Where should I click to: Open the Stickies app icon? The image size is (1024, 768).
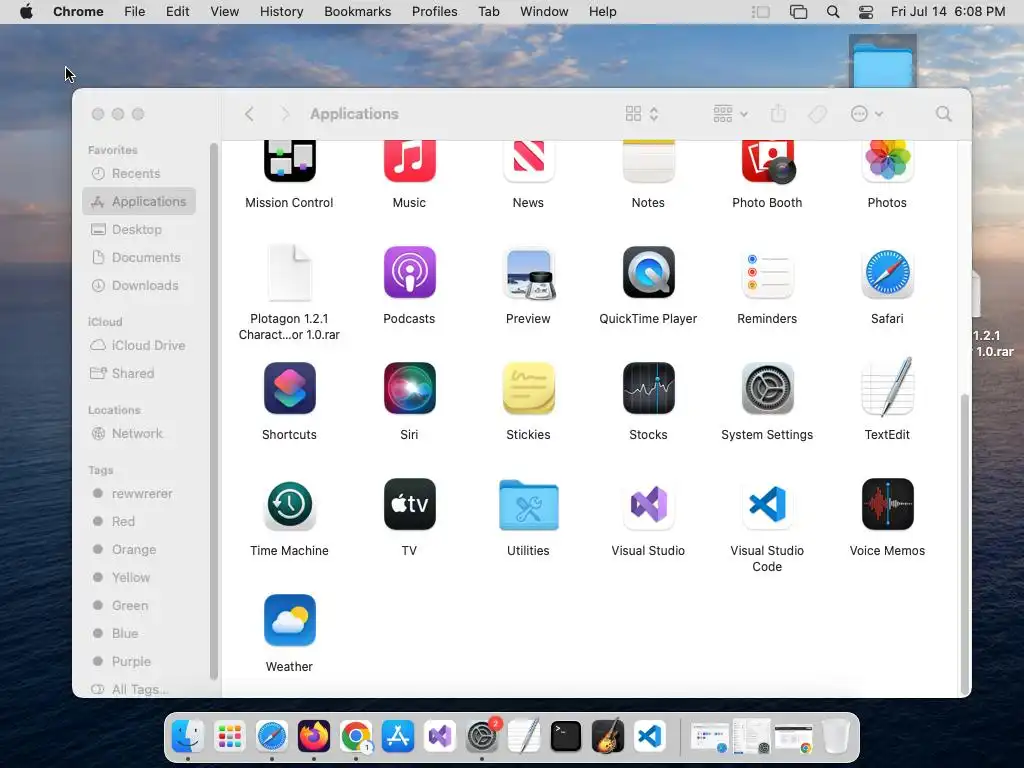tap(528, 388)
